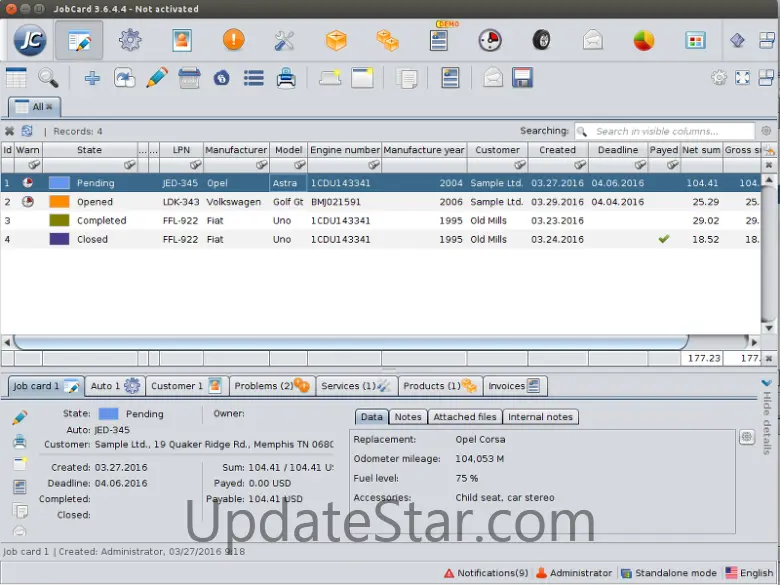
Task: Switch to the Products (1) tab
Action: point(440,386)
